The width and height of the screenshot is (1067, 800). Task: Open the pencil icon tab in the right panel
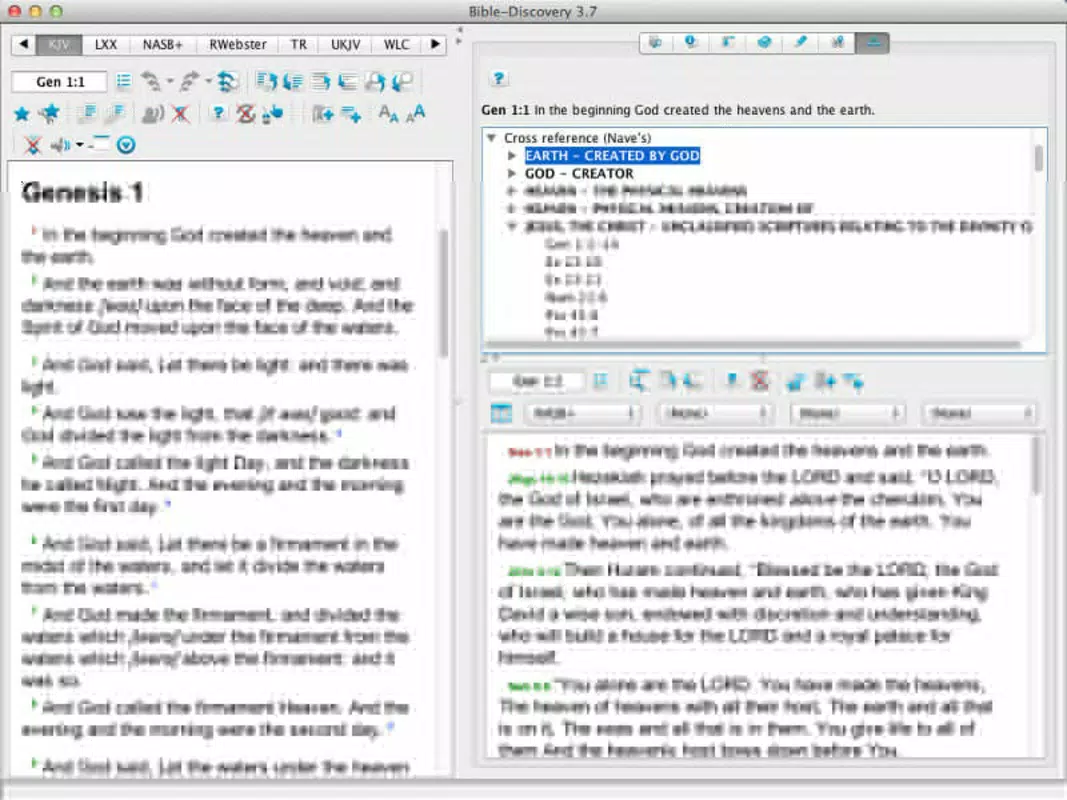pyautogui.click(x=801, y=43)
